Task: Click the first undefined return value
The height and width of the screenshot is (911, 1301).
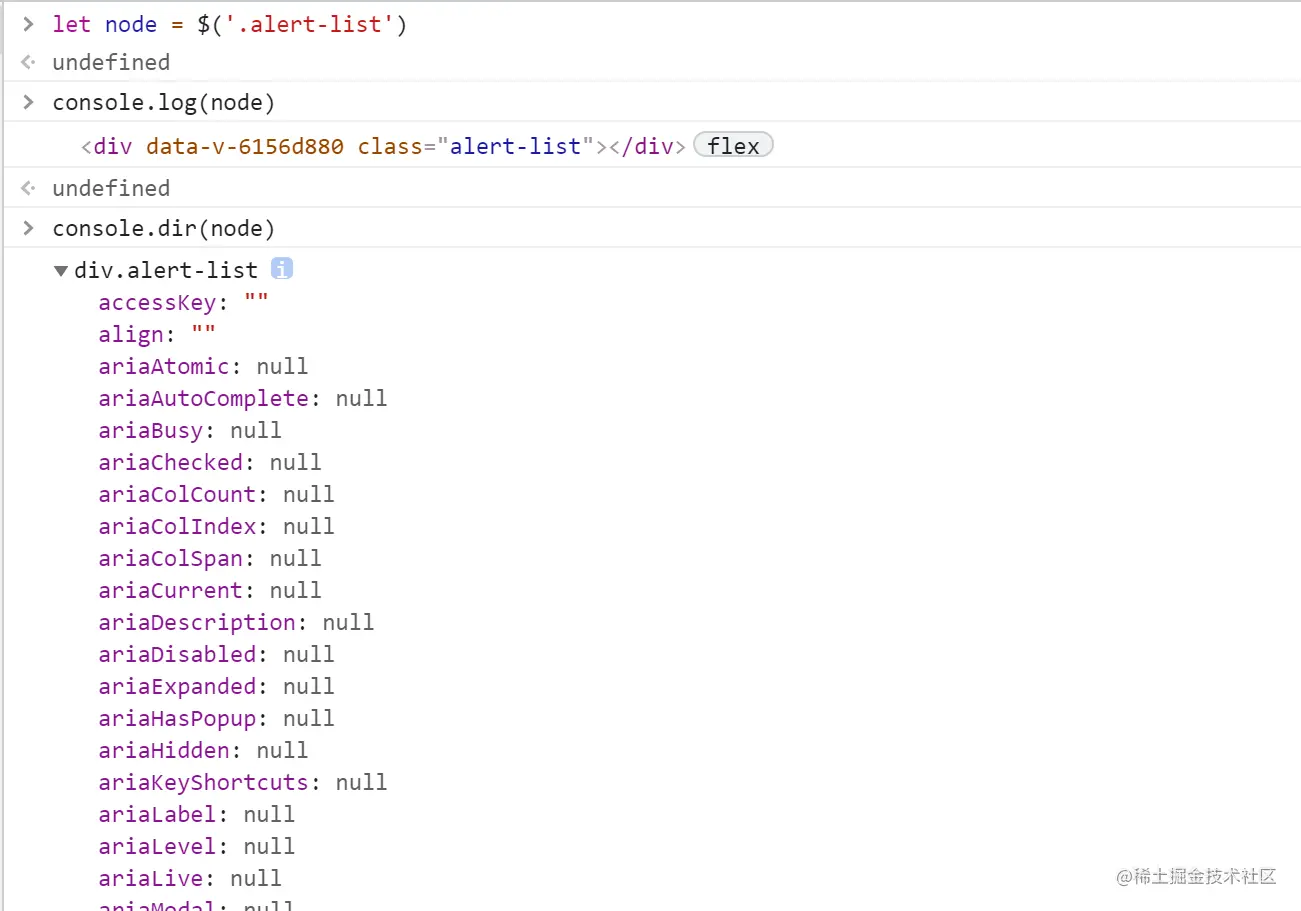Action: [111, 62]
